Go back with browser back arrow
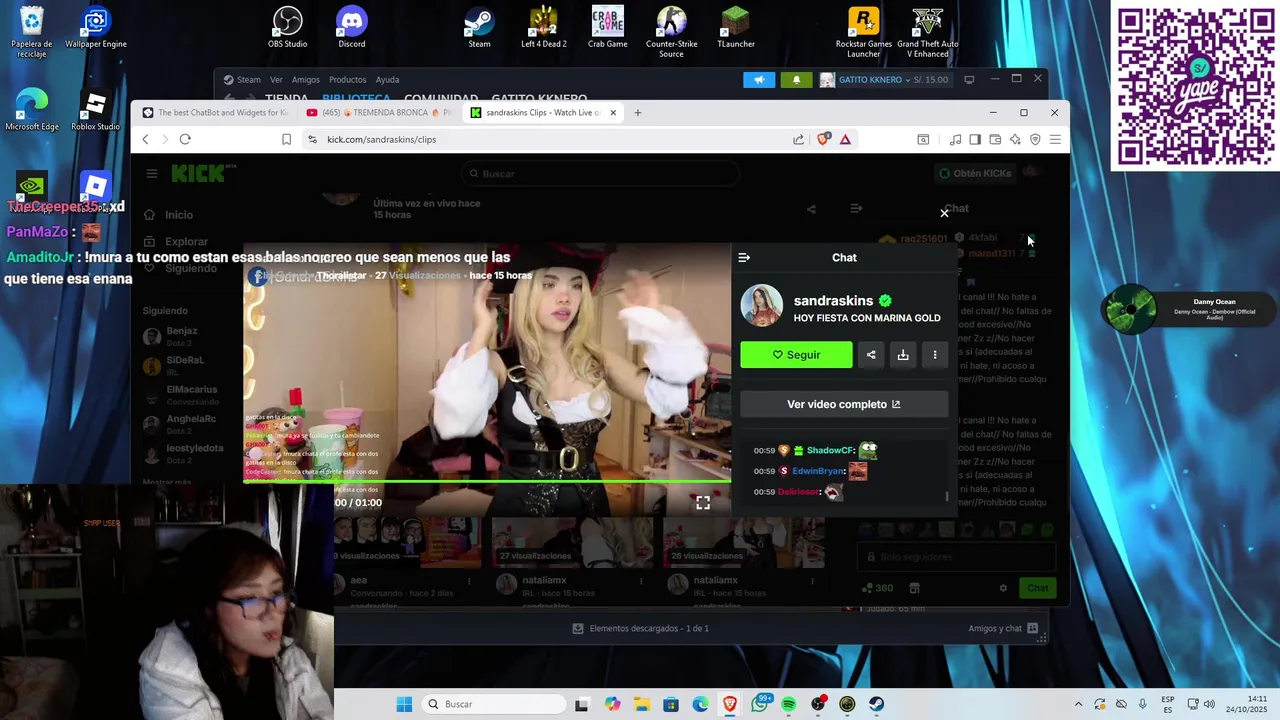The height and width of the screenshot is (720, 1280). pyautogui.click(x=146, y=140)
